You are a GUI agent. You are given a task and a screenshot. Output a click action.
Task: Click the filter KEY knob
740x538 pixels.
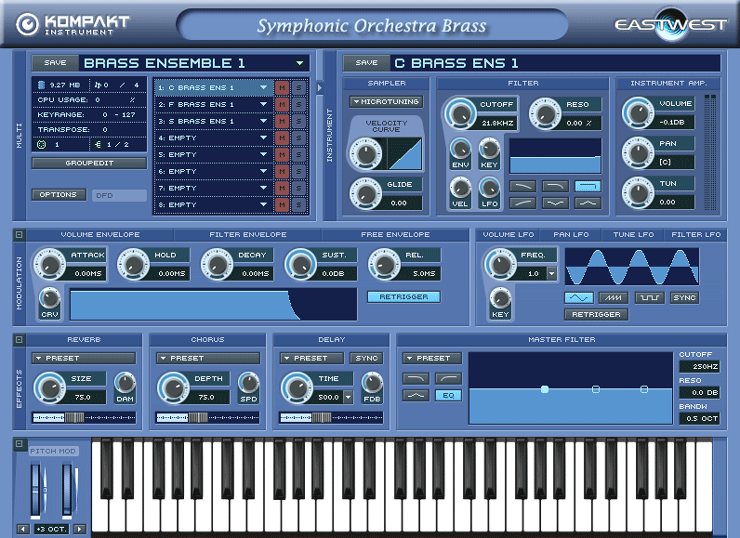click(489, 149)
